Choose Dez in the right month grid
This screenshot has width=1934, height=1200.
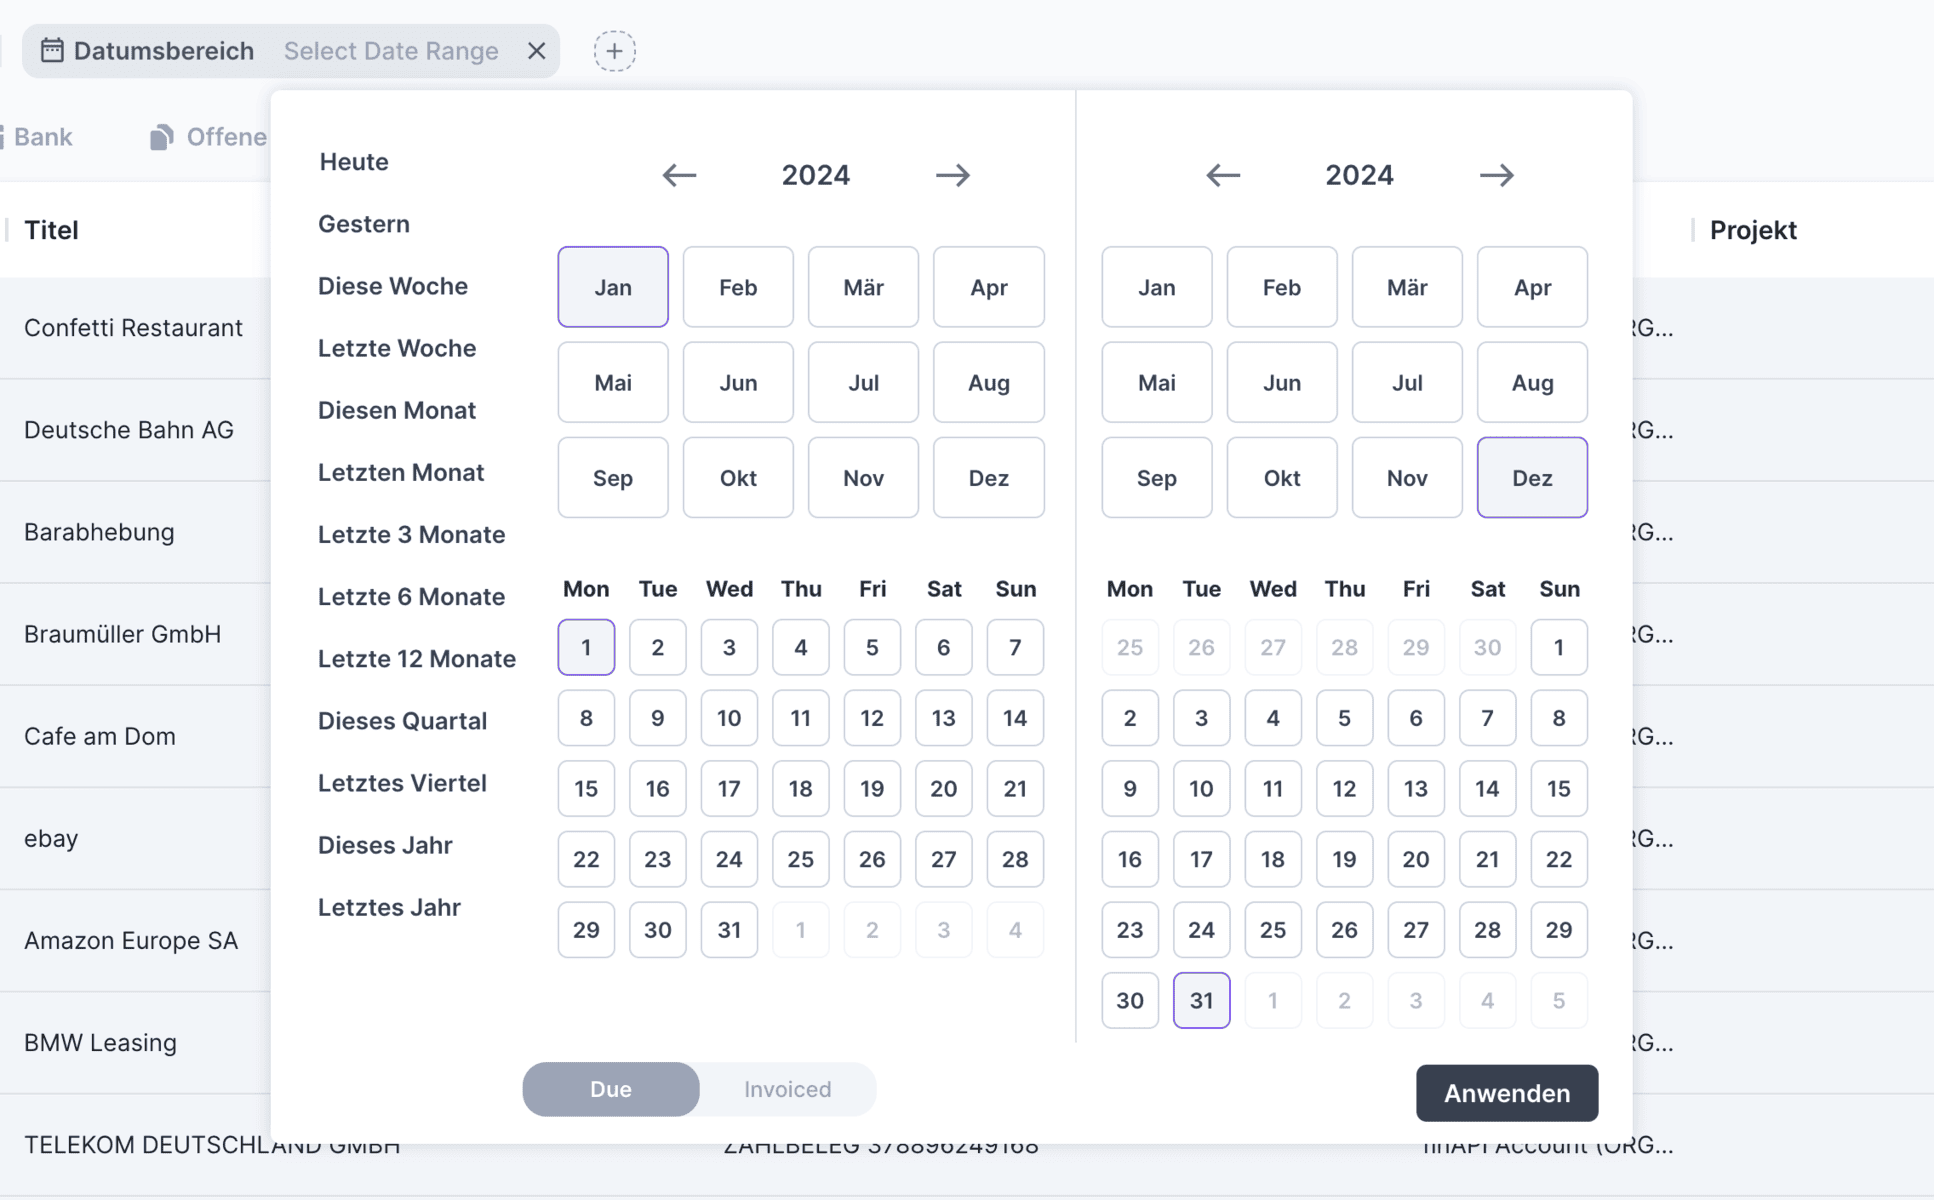1531,478
